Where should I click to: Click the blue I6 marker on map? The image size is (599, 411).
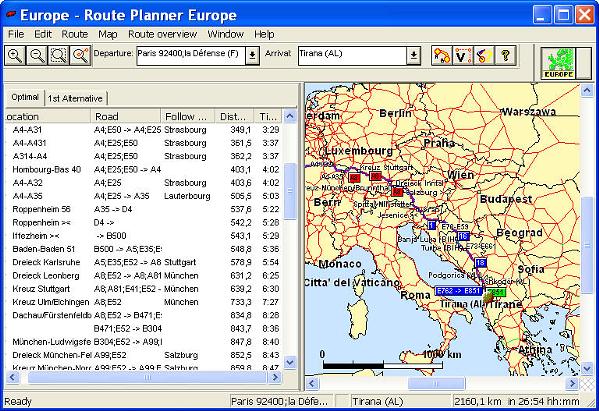pyautogui.click(x=463, y=236)
